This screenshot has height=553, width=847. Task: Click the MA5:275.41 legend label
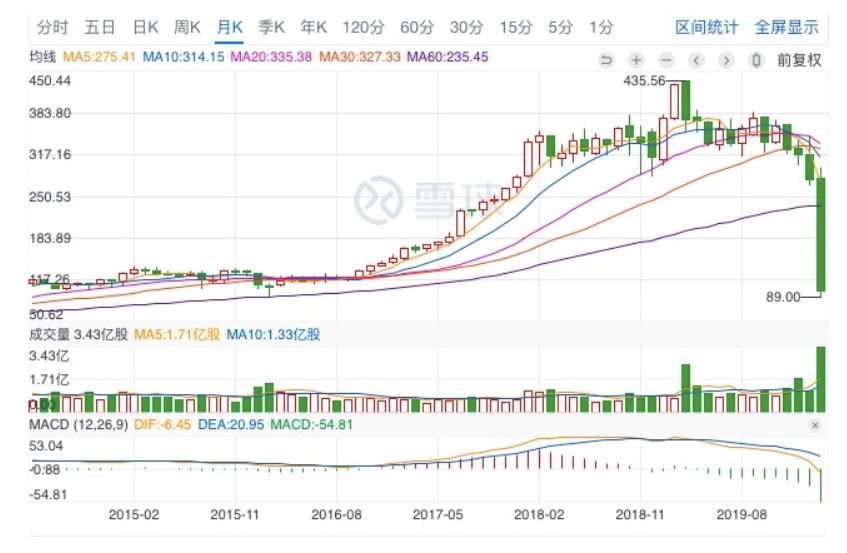tap(99, 57)
